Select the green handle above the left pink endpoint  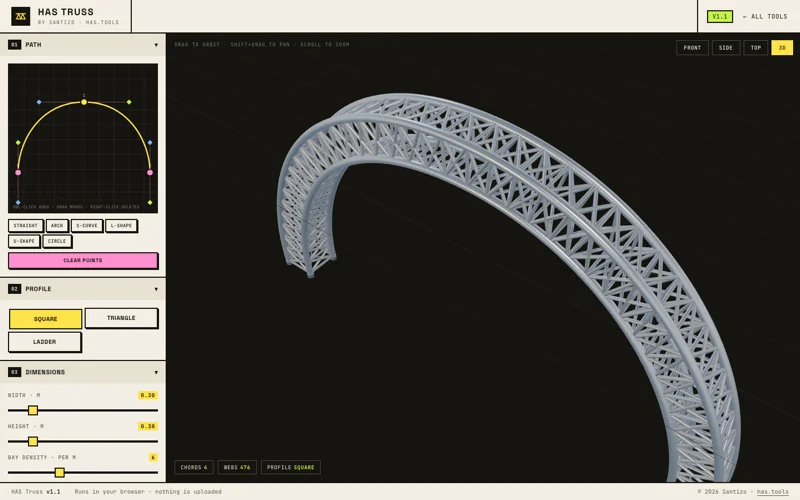(18, 143)
